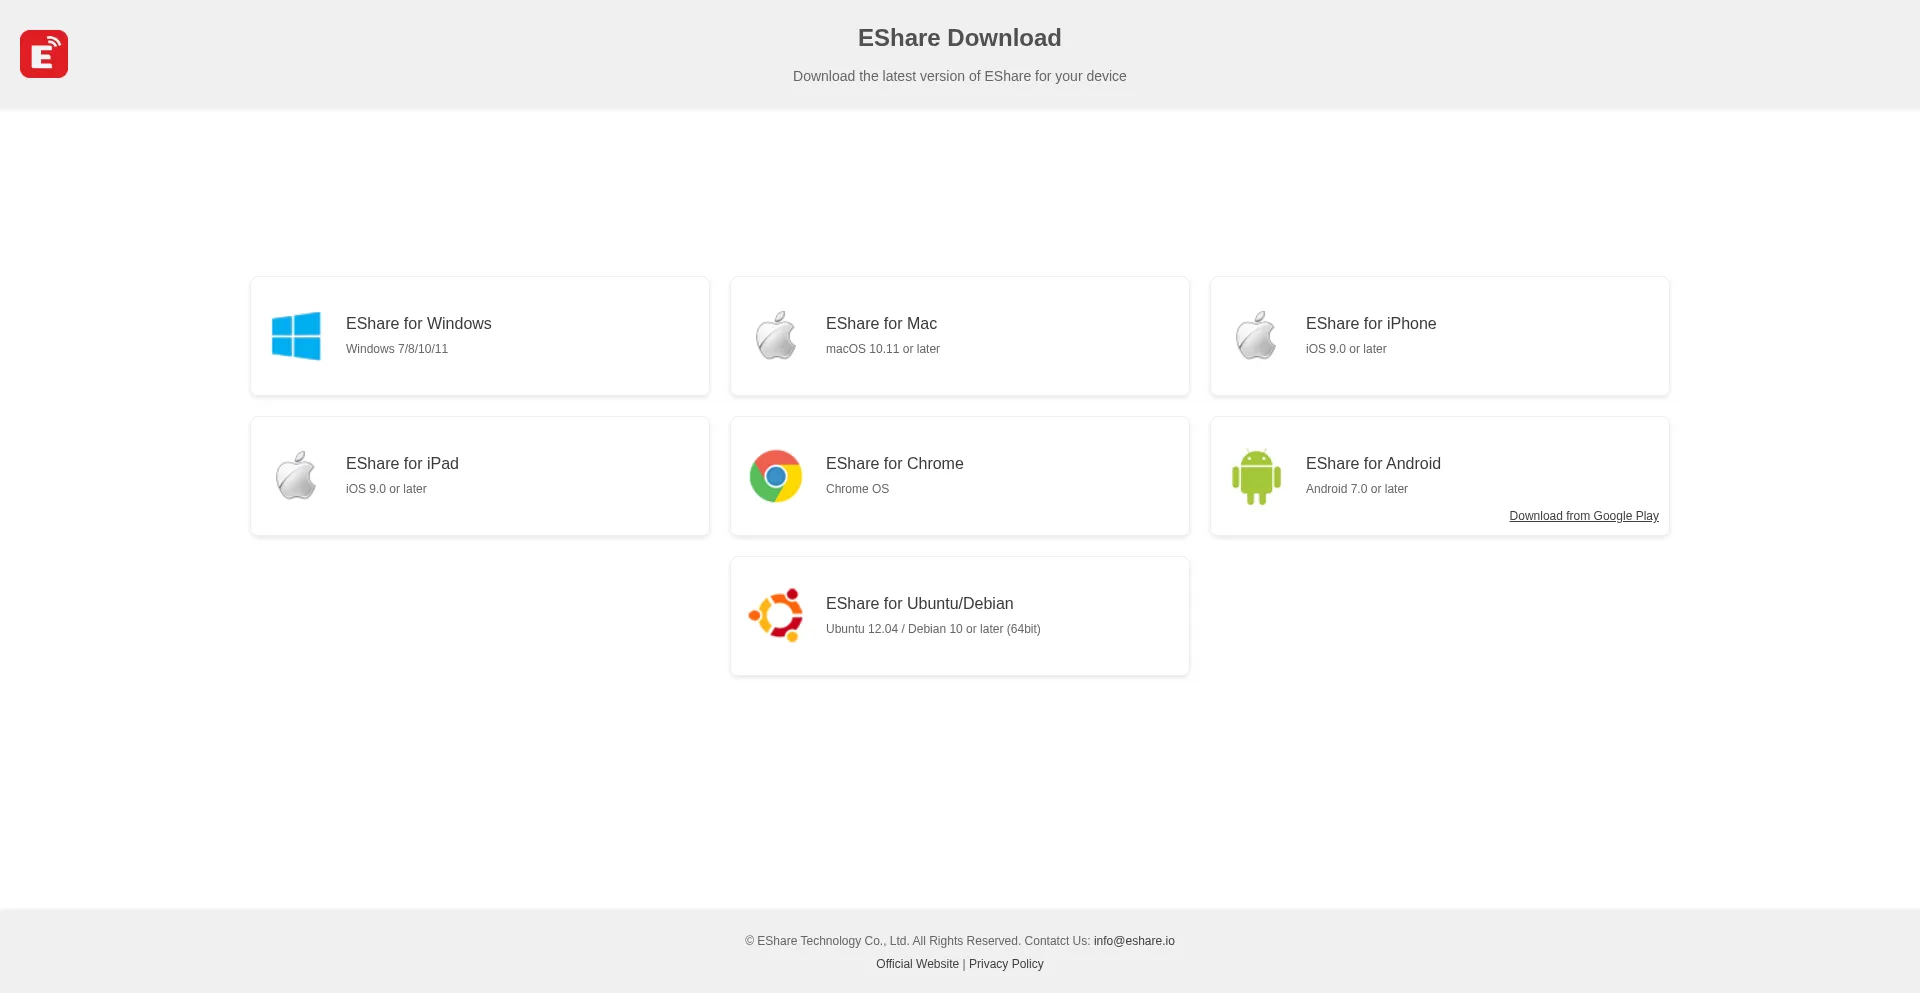Click 'iOS 9.0 or later' under iPad
1920x993 pixels.
386,489
